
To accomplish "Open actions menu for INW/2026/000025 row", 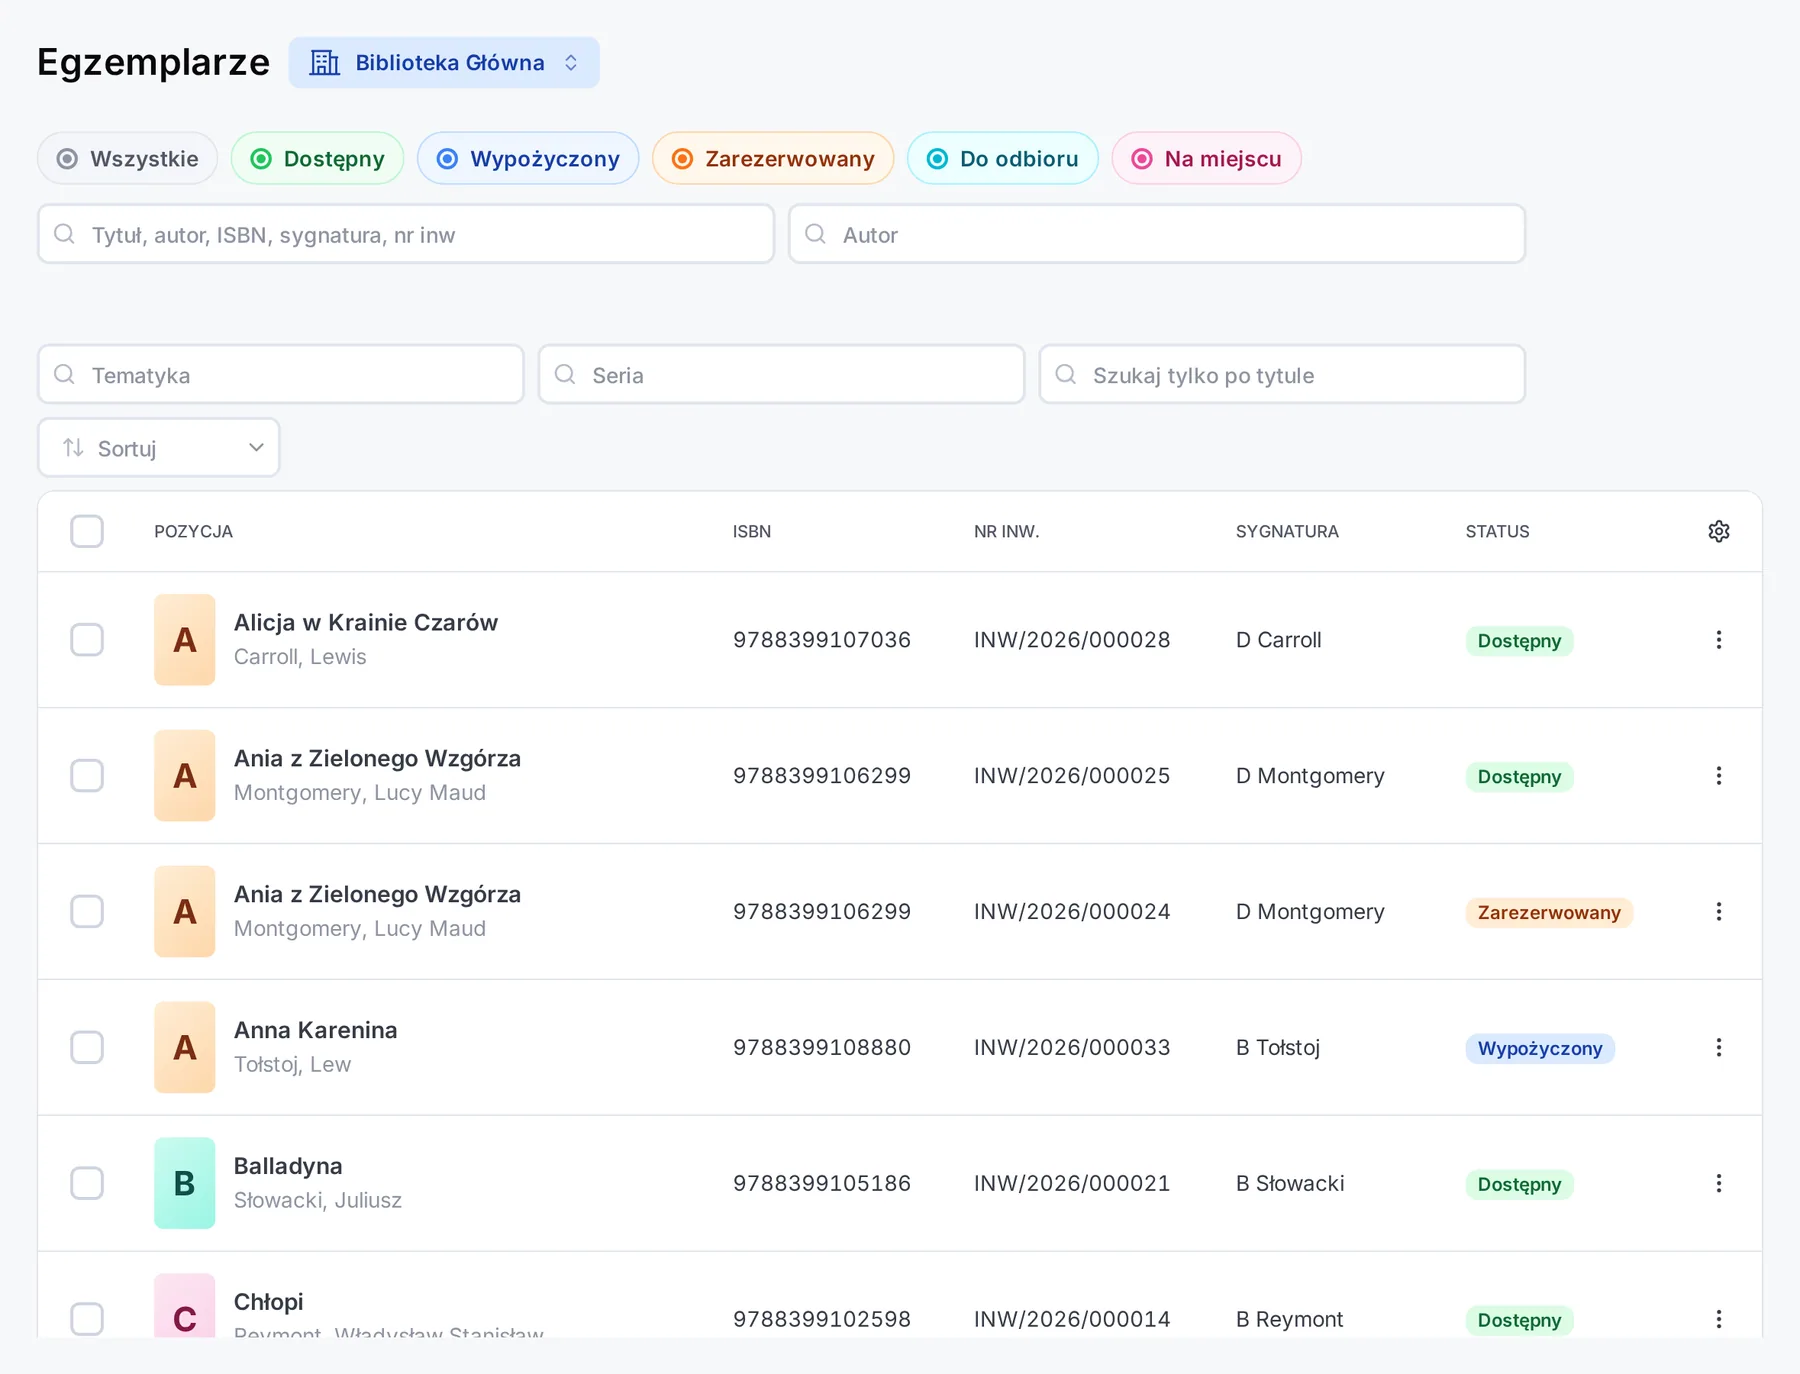I will click(1718, 776).
